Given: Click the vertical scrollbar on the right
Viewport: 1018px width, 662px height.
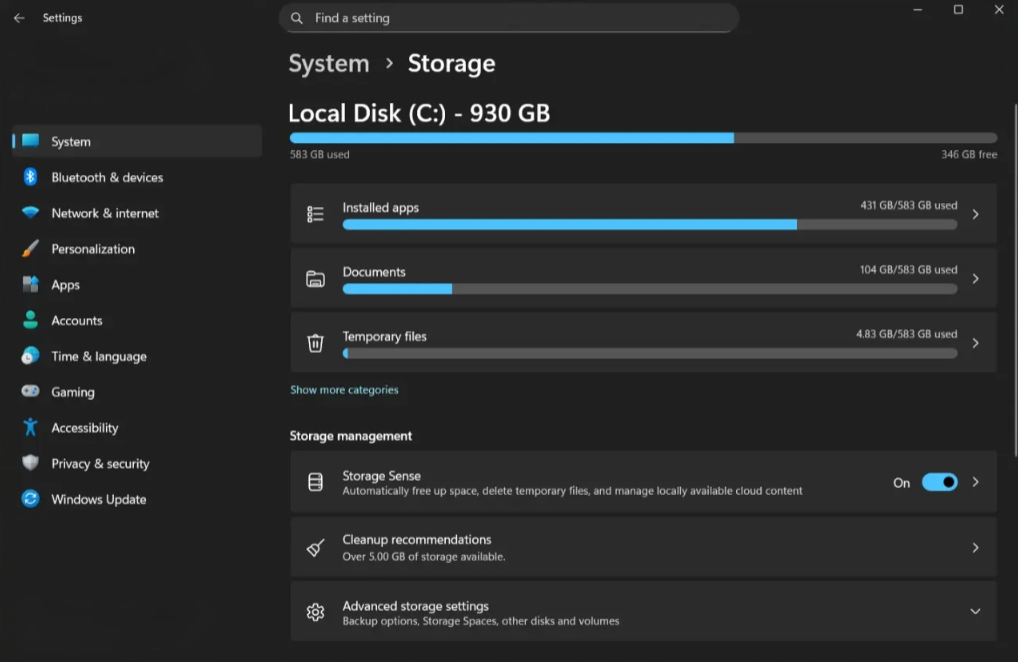Looking at the screenshot, I should pyautogui.click(x=1015, y=279).
